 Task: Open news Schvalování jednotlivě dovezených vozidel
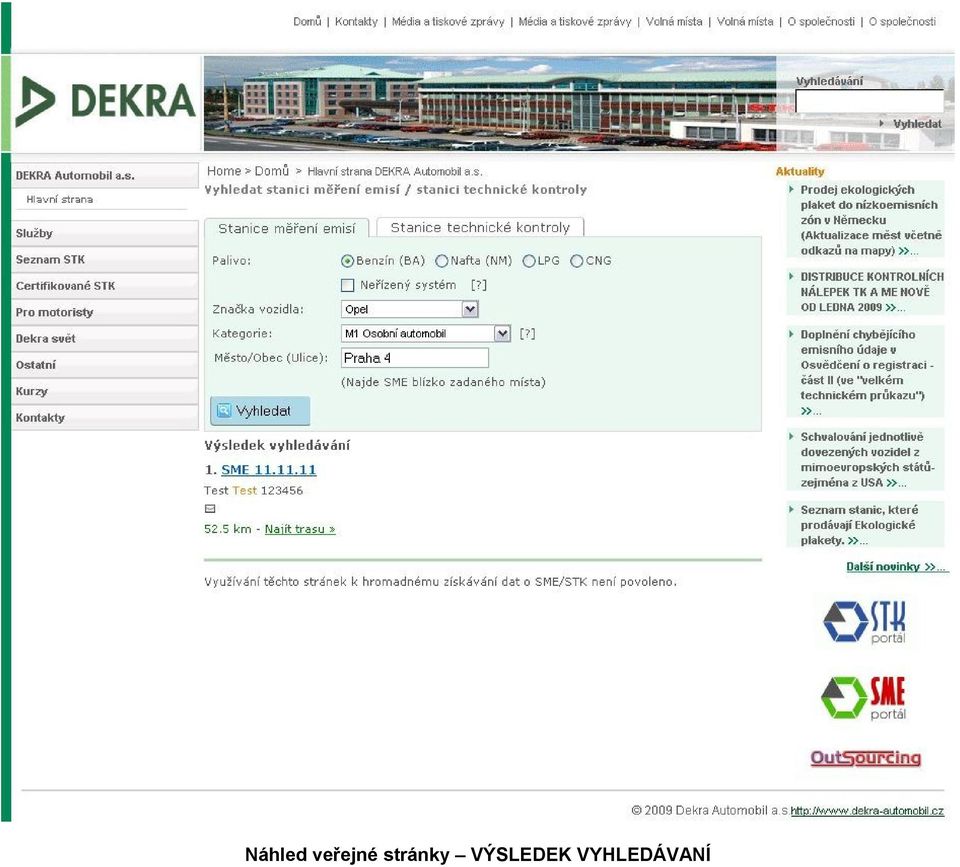click(x=867, y=460)
